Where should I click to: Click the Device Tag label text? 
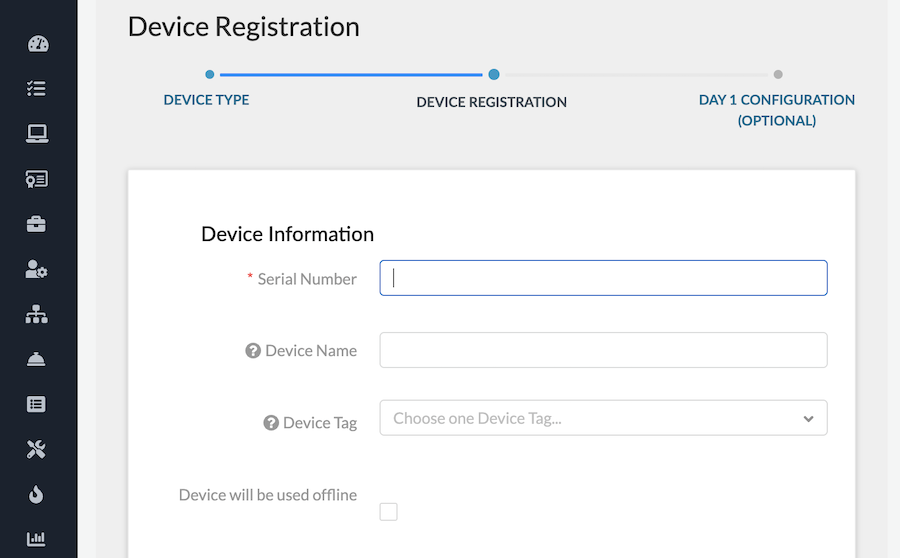pos(320,423)
